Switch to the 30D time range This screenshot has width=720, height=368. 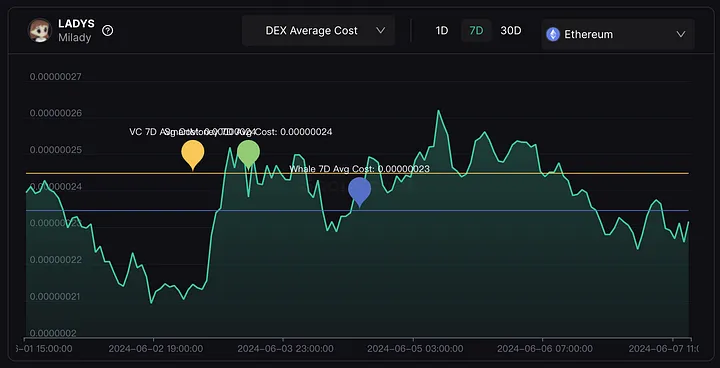[x=511, y=31]
